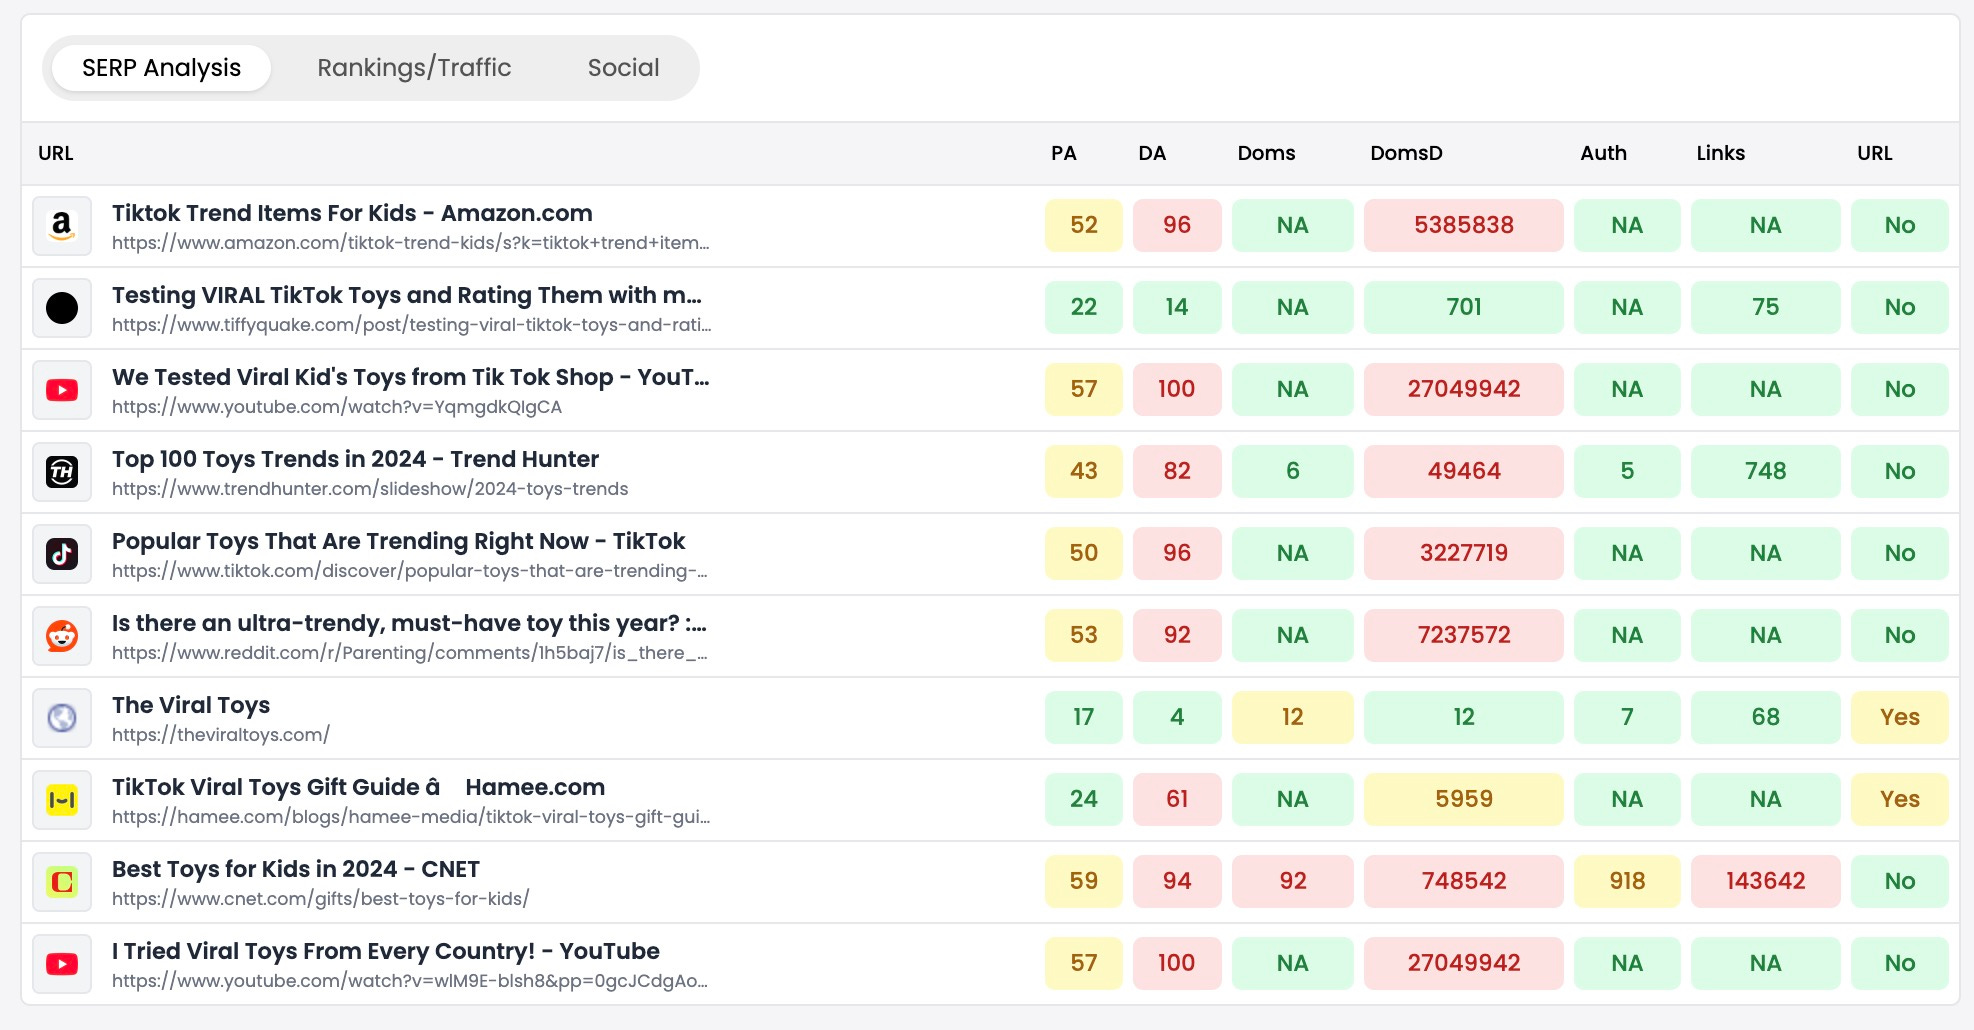
Task: Open 'Testing VIRAL TikTok Toys and Rating Them' title
Action: [407, 295]
